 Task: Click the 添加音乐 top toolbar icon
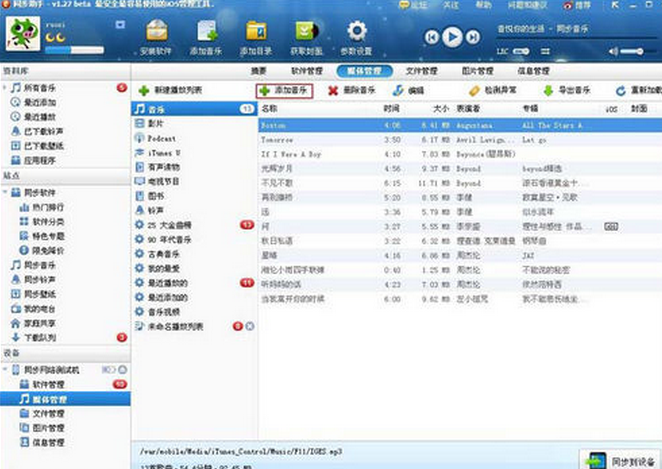[205, 37]
